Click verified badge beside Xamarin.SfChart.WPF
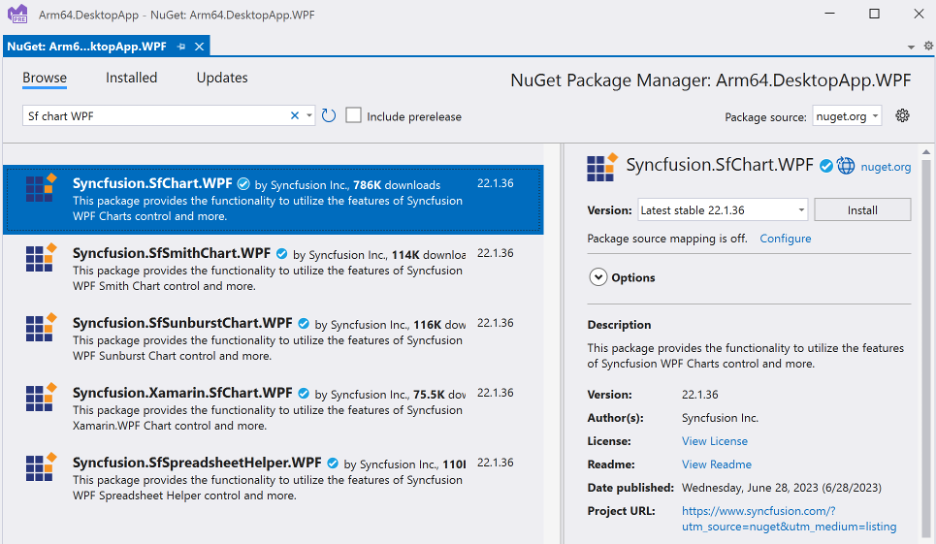Viewport: 936px width, 544px height. point(303,394)
